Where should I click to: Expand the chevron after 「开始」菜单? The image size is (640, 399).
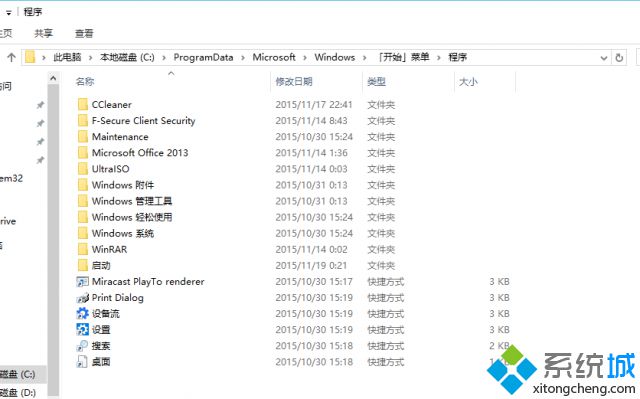439,58
